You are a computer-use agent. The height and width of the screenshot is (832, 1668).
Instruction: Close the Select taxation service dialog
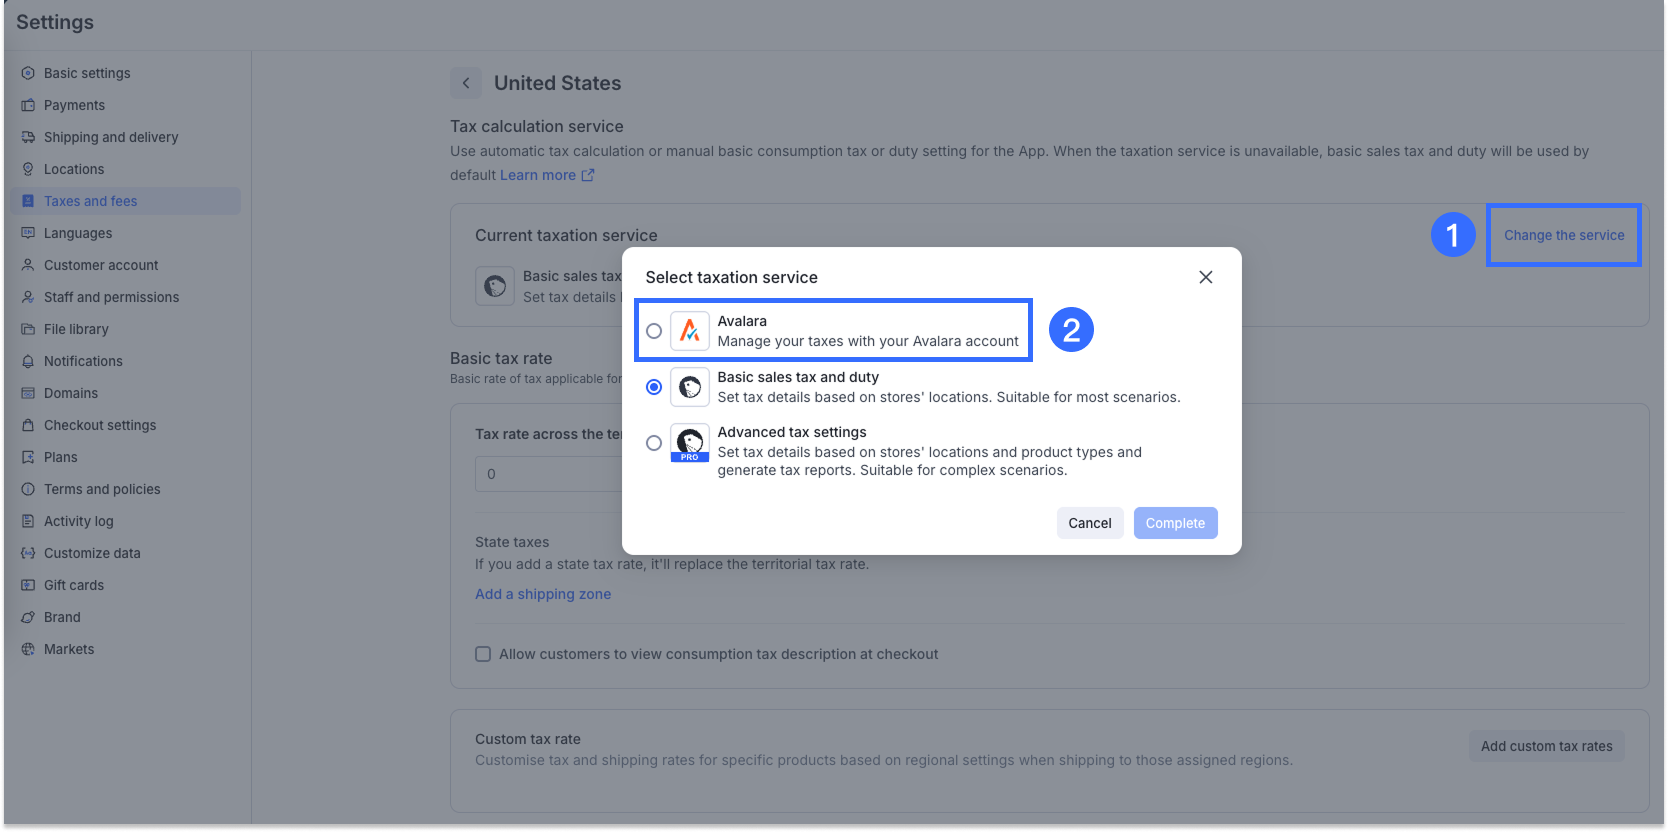click(1206, 277)
